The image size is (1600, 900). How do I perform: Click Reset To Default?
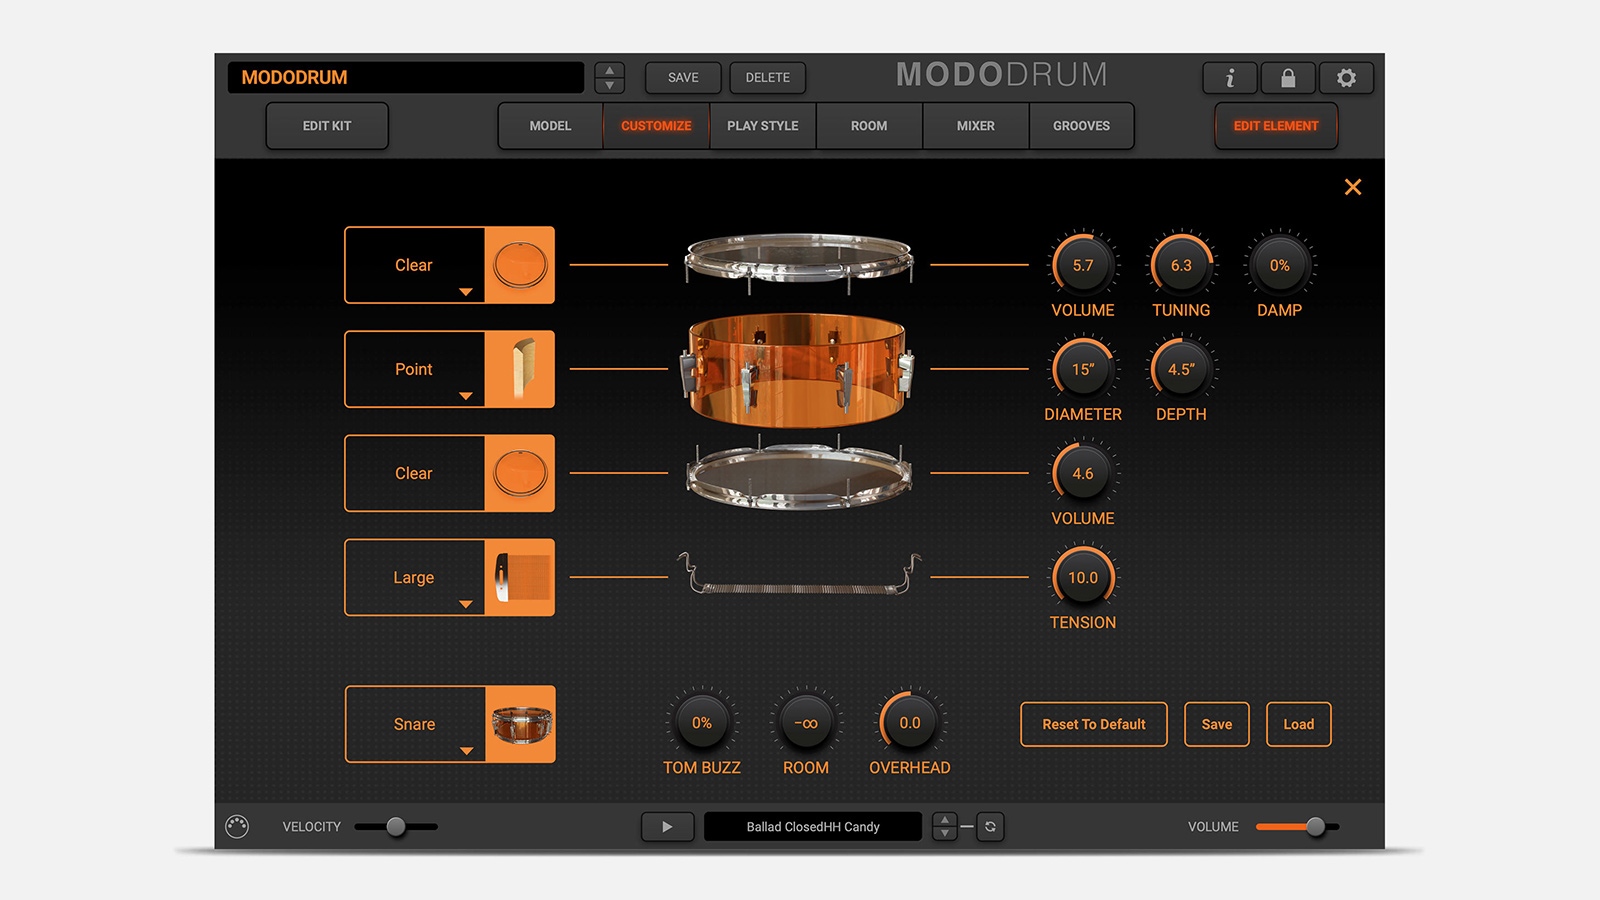(x=1094, y=724)
